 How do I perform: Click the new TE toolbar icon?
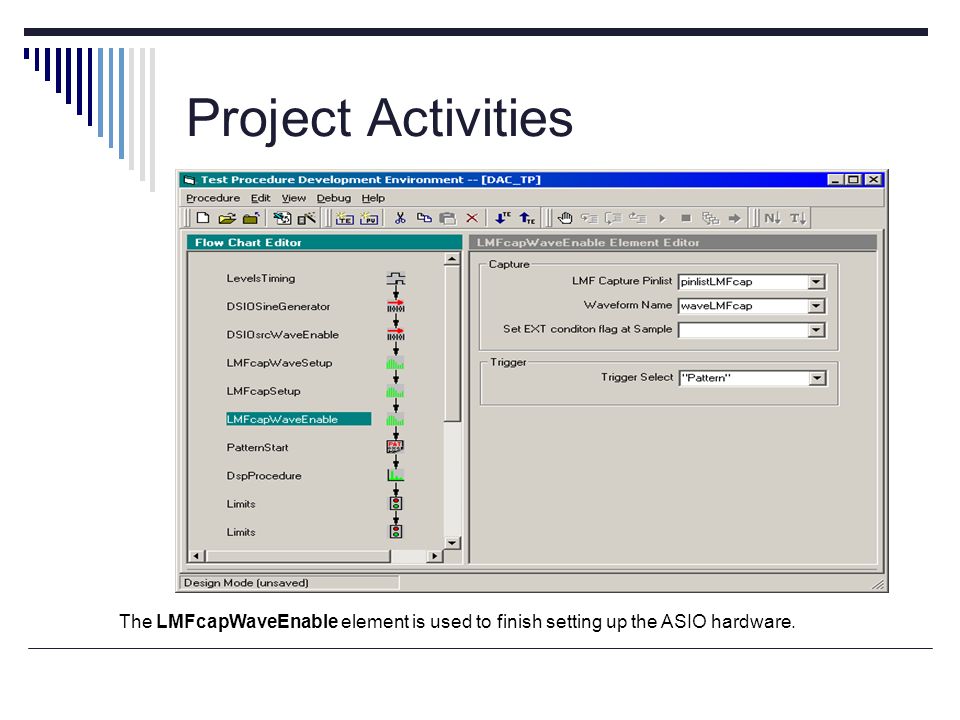tap(344, 218)
